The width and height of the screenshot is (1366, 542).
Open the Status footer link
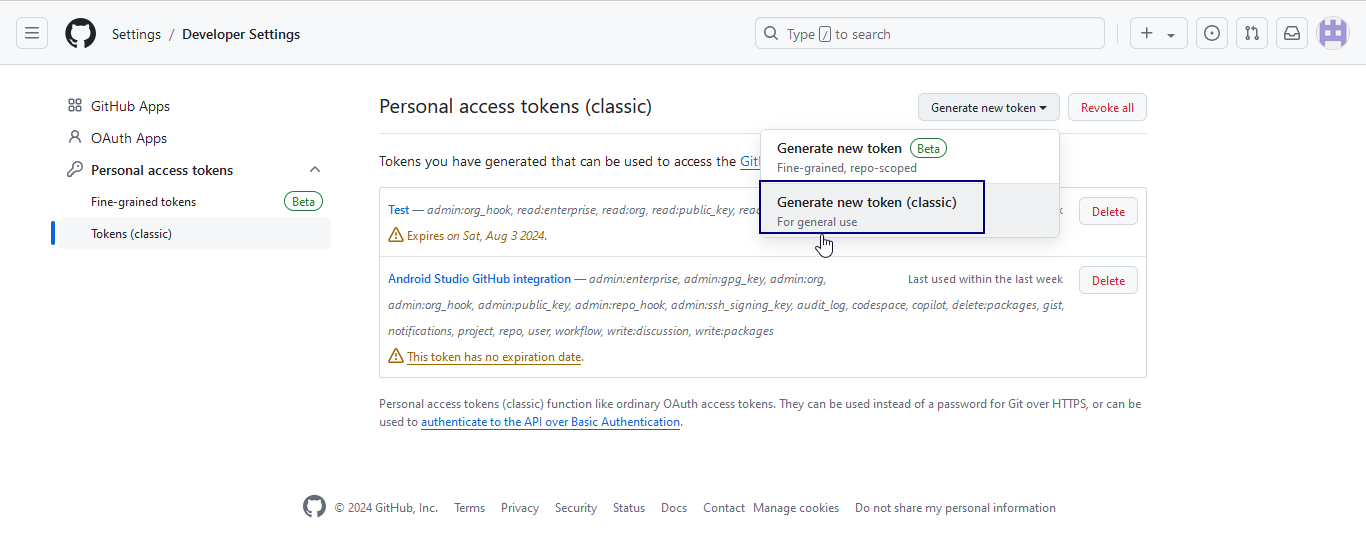click(629, 508)
